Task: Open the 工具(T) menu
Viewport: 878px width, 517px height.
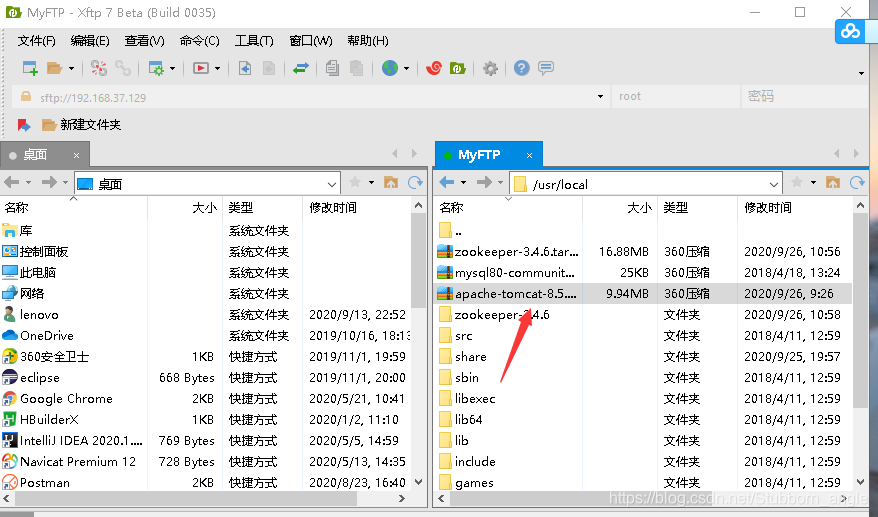Action: [x=254, y=41]
